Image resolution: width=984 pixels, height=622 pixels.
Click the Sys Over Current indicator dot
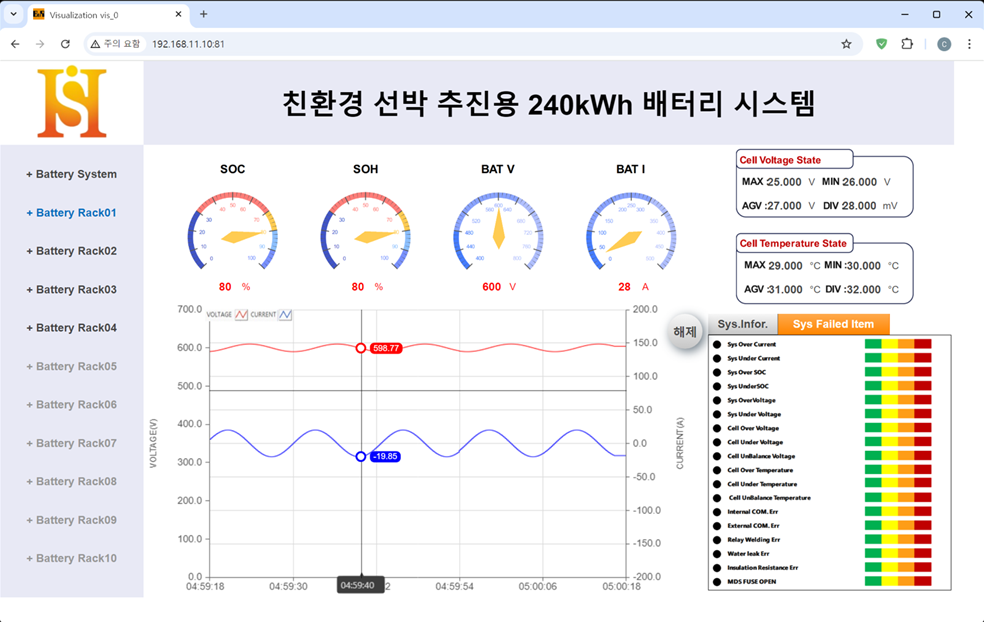tap(717, 344)
